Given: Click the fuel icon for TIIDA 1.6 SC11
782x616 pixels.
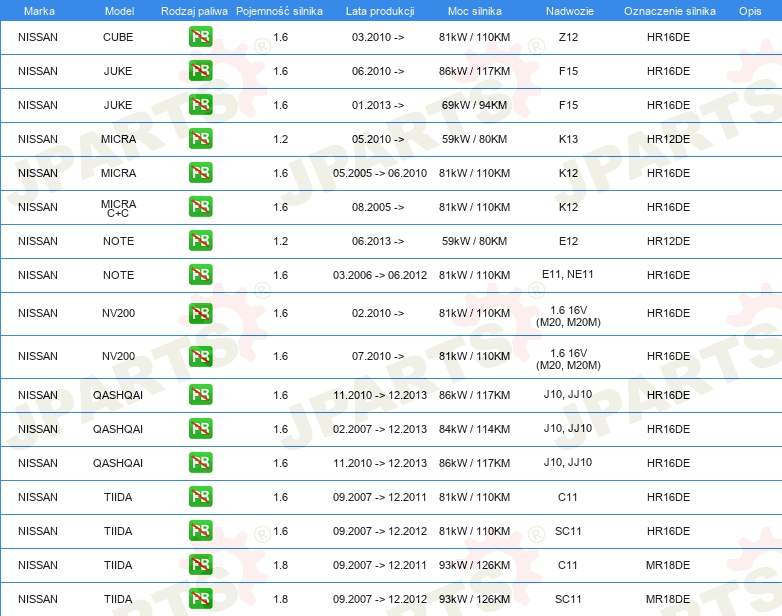Looking at the screenshot, I should click(x=200, y=531).
